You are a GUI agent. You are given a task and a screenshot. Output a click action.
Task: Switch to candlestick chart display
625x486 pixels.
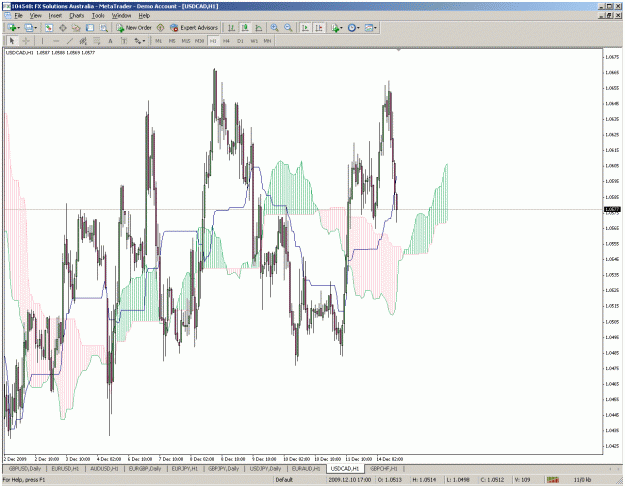[x=245, y=28]
